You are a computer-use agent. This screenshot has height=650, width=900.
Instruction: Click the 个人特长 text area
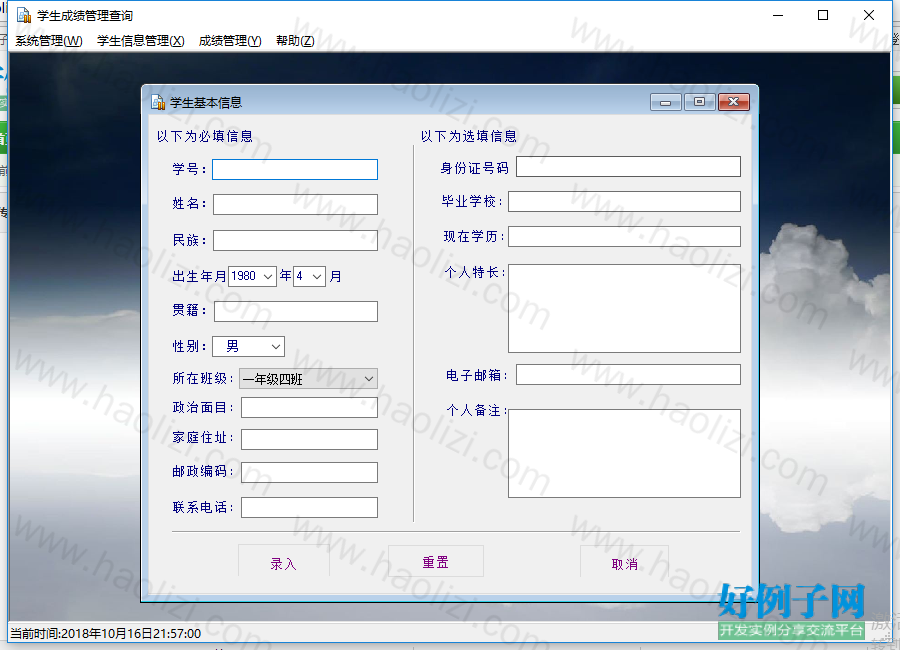click(624, 308)
